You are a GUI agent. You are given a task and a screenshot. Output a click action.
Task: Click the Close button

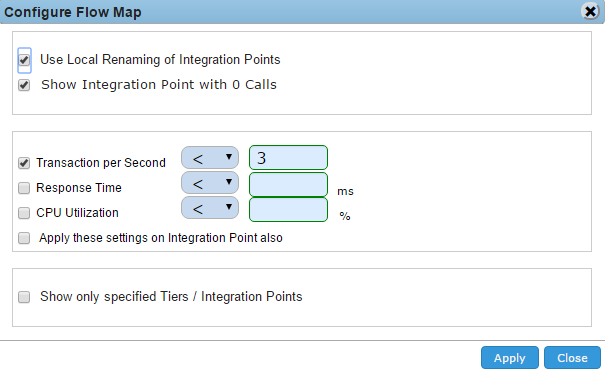pyautogui.click(x=572, y=358)
